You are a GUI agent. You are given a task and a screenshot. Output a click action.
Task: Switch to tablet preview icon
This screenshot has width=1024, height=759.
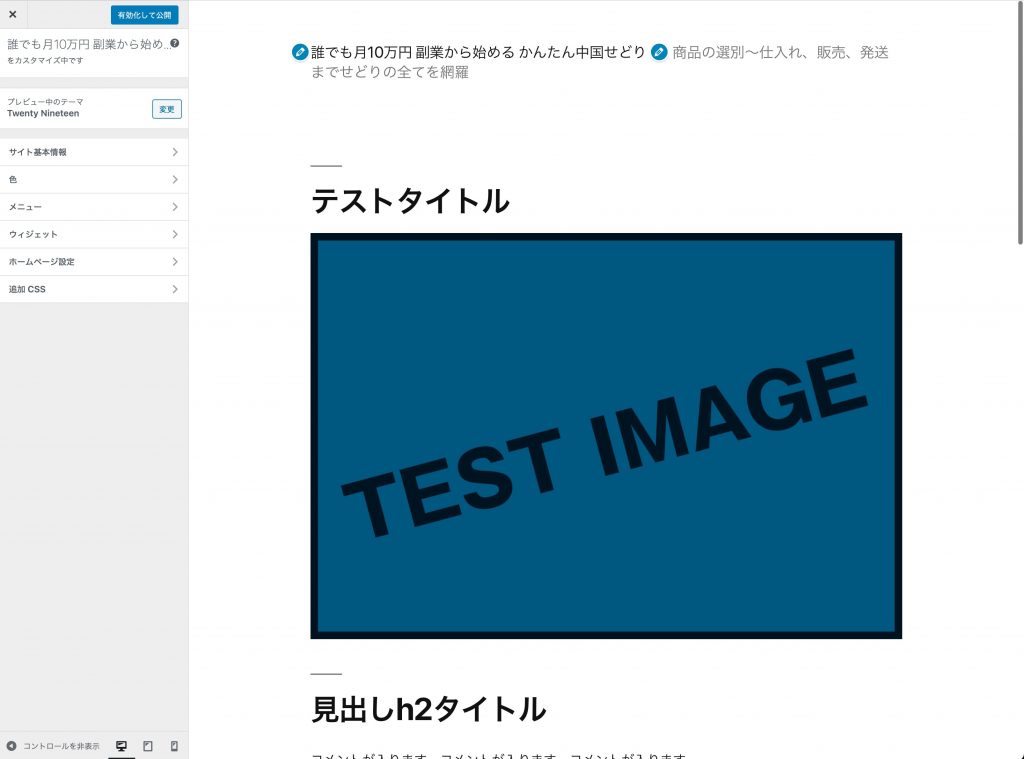pyautogui.click(x=148, y=746)
